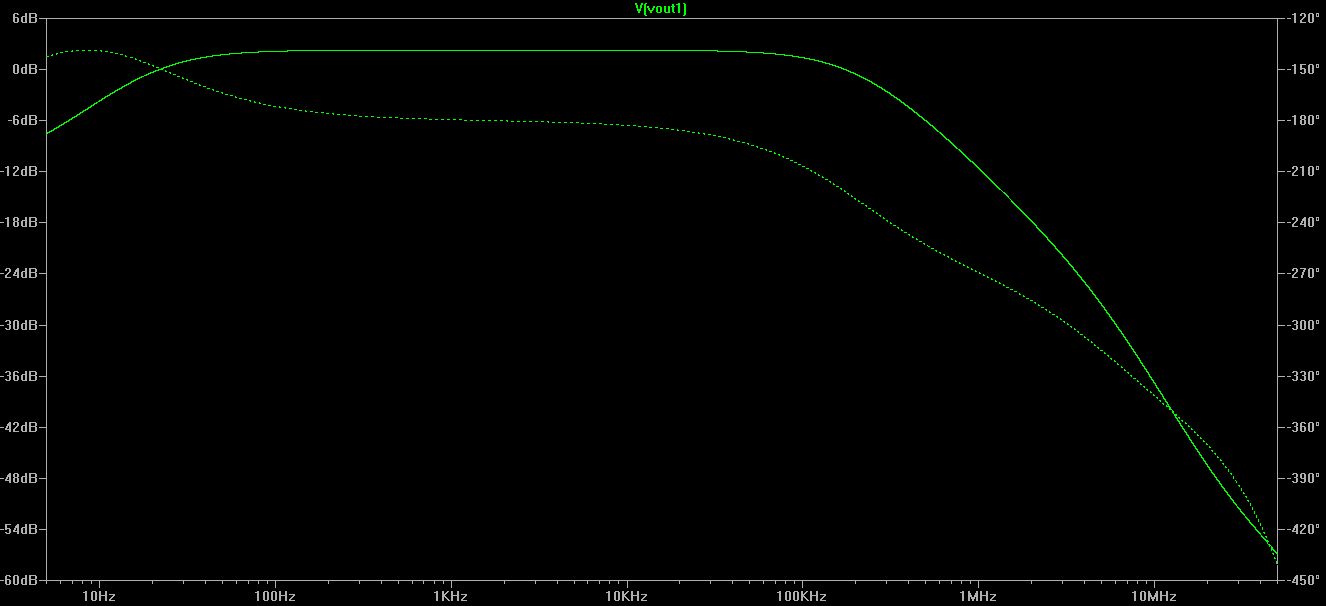The image size is (1326, 606).
Task: Click the -330° phase axis label
Action: point(1302,376)
